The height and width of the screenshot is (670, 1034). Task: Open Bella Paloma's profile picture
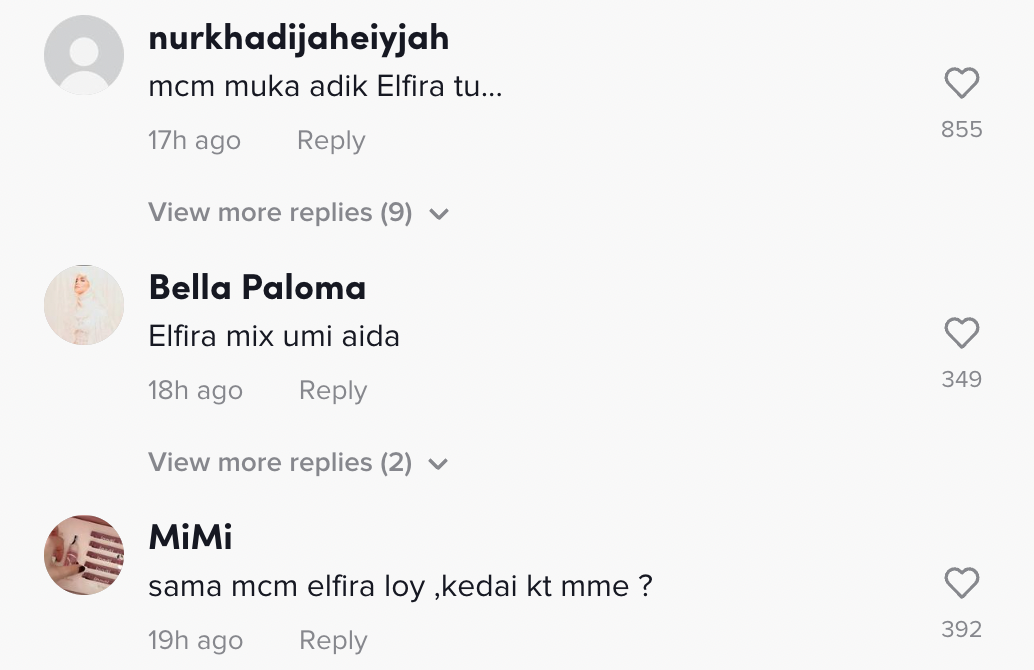click(x=84, y=305)
